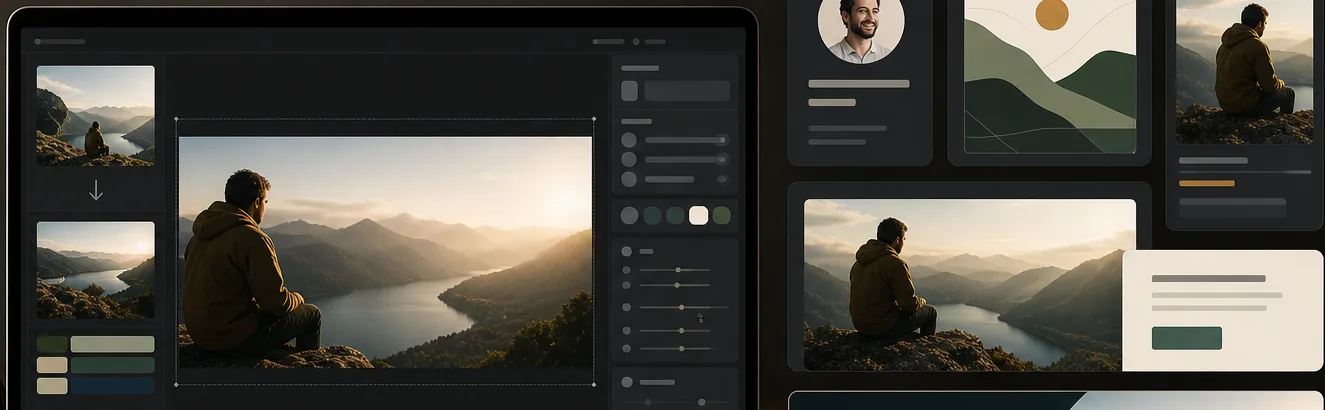Select the lower left-panel thumbnail without the man

click(96, 270)
